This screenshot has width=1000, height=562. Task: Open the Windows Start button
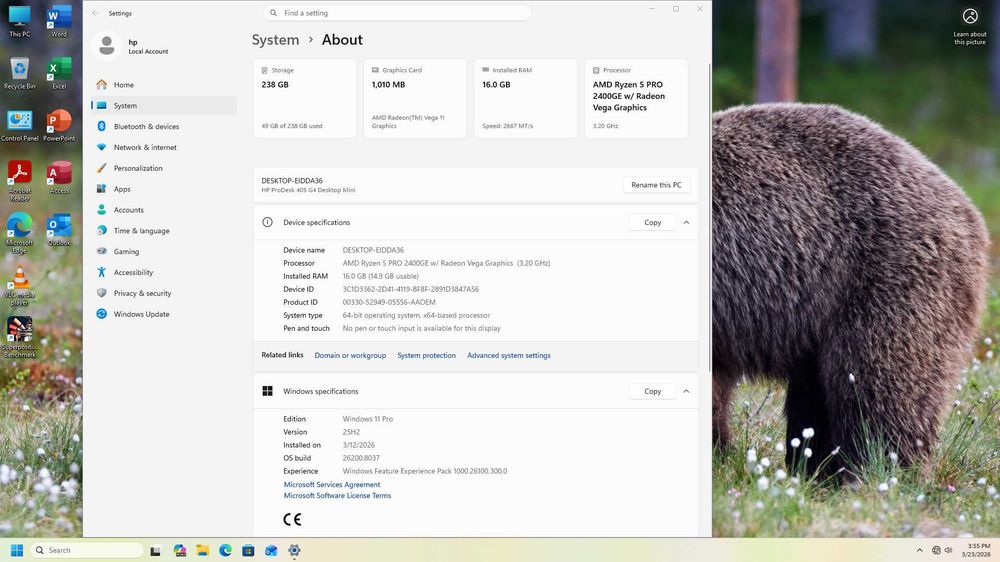pos(17,550)
